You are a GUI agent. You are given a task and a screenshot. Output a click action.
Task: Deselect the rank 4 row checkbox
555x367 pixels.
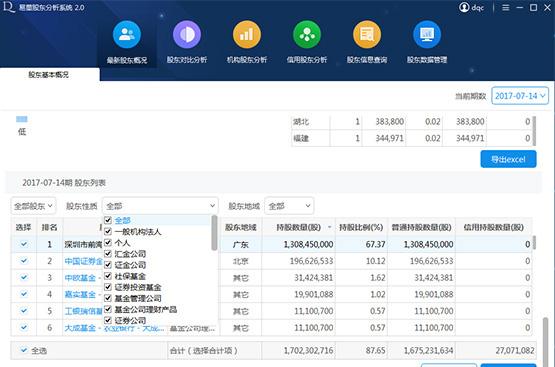(x=24, y=294)
